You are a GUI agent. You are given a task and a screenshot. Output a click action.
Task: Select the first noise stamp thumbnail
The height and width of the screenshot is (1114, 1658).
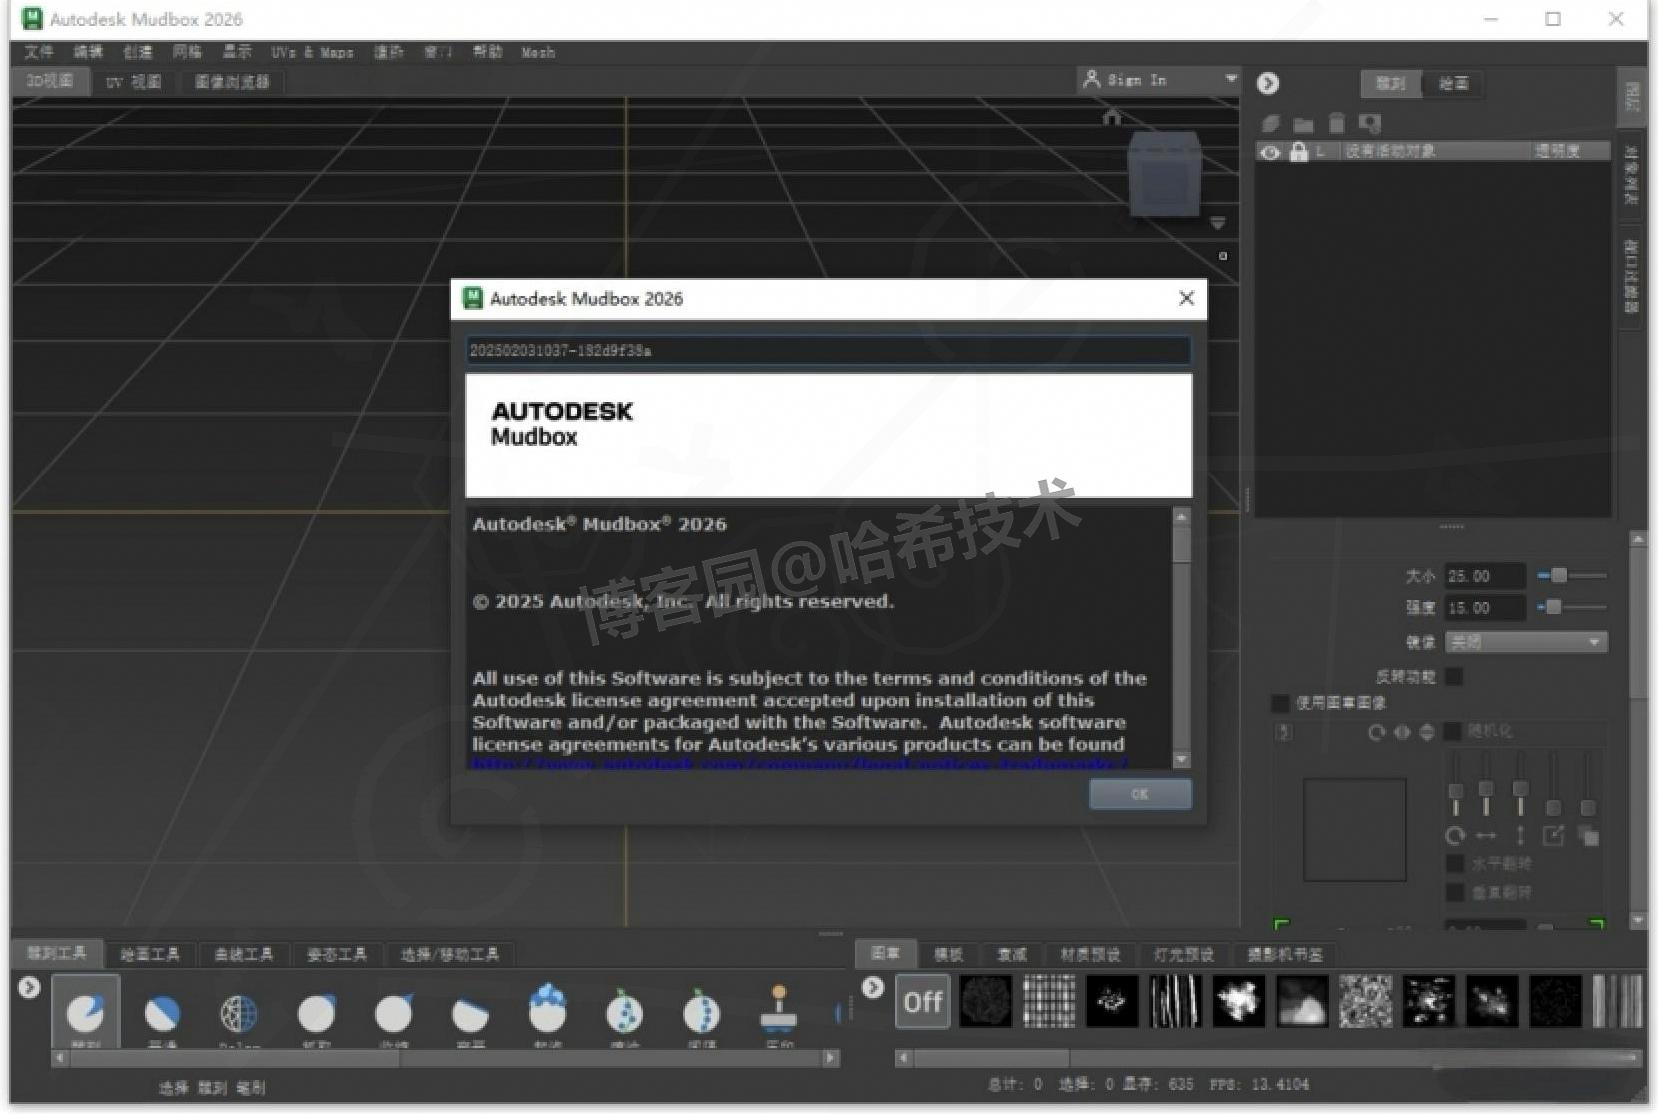pyautogui.click(x=986, y=1001)
